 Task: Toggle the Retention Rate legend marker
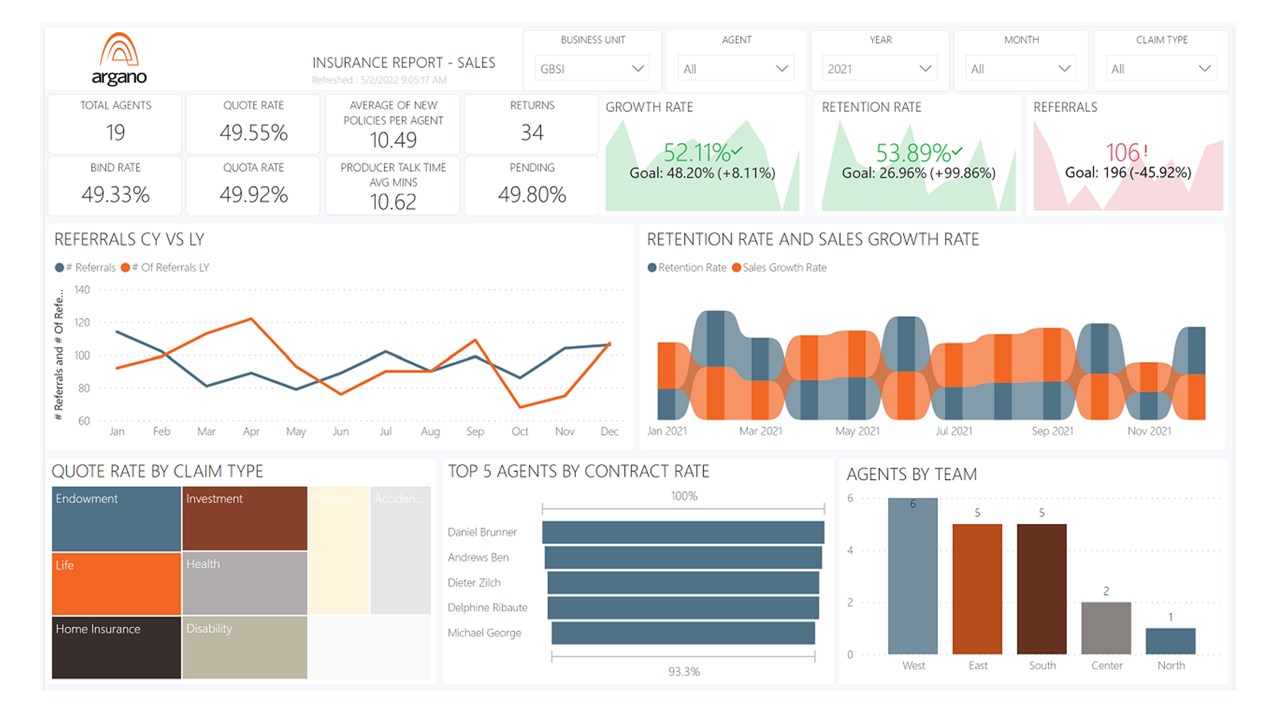click(652, 268)
